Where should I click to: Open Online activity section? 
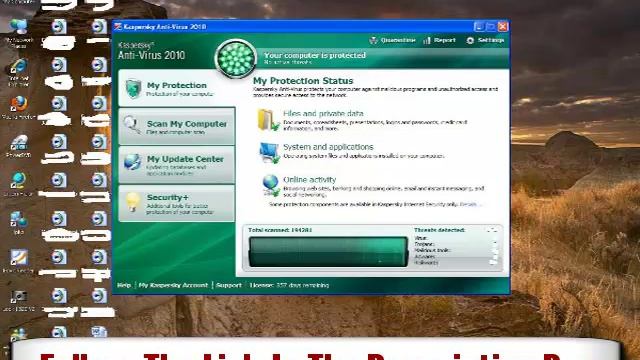[309, 180]
